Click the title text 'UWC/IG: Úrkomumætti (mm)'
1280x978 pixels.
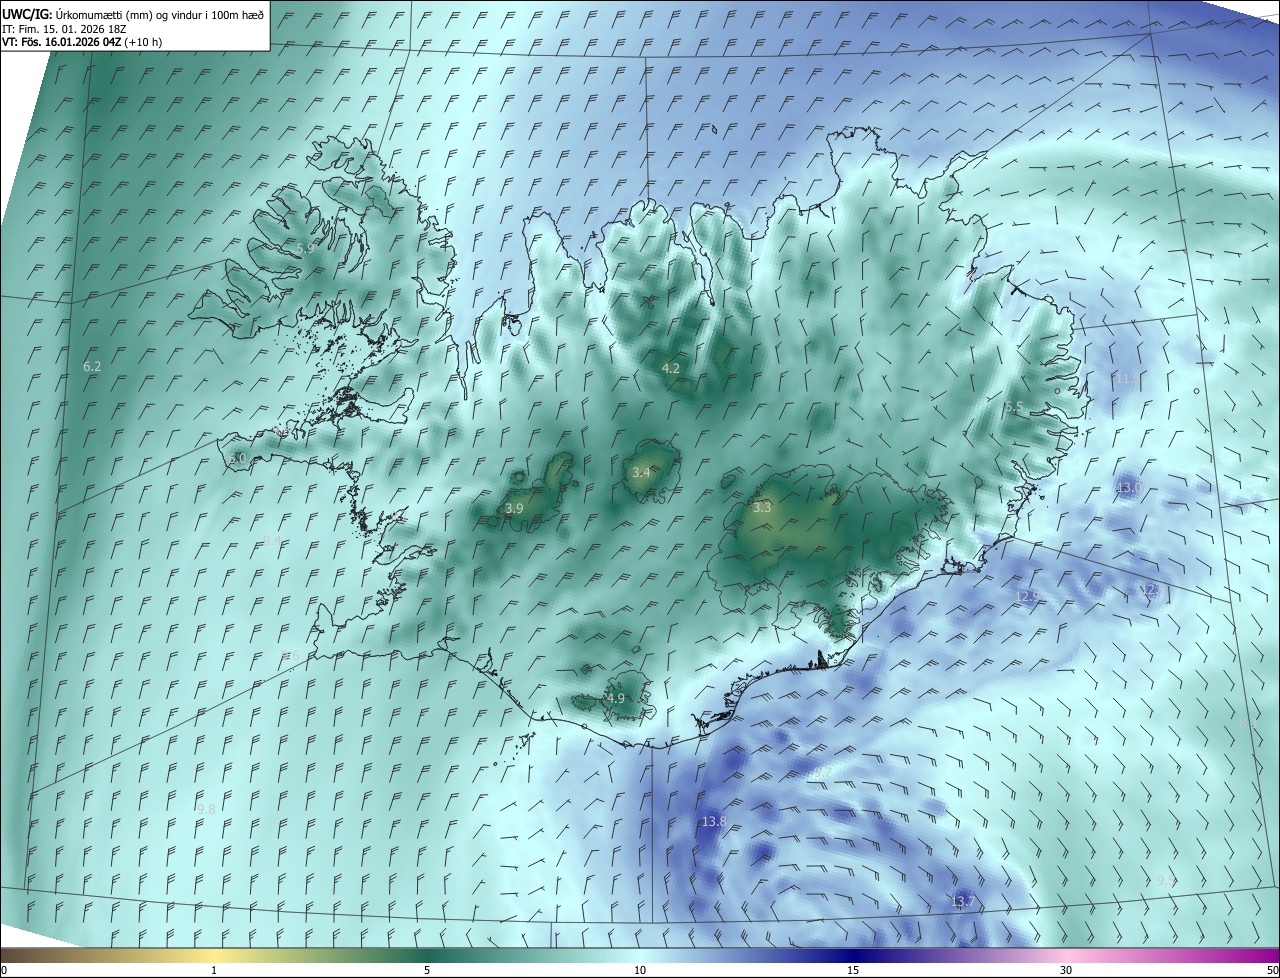click(x=75, y=14)
